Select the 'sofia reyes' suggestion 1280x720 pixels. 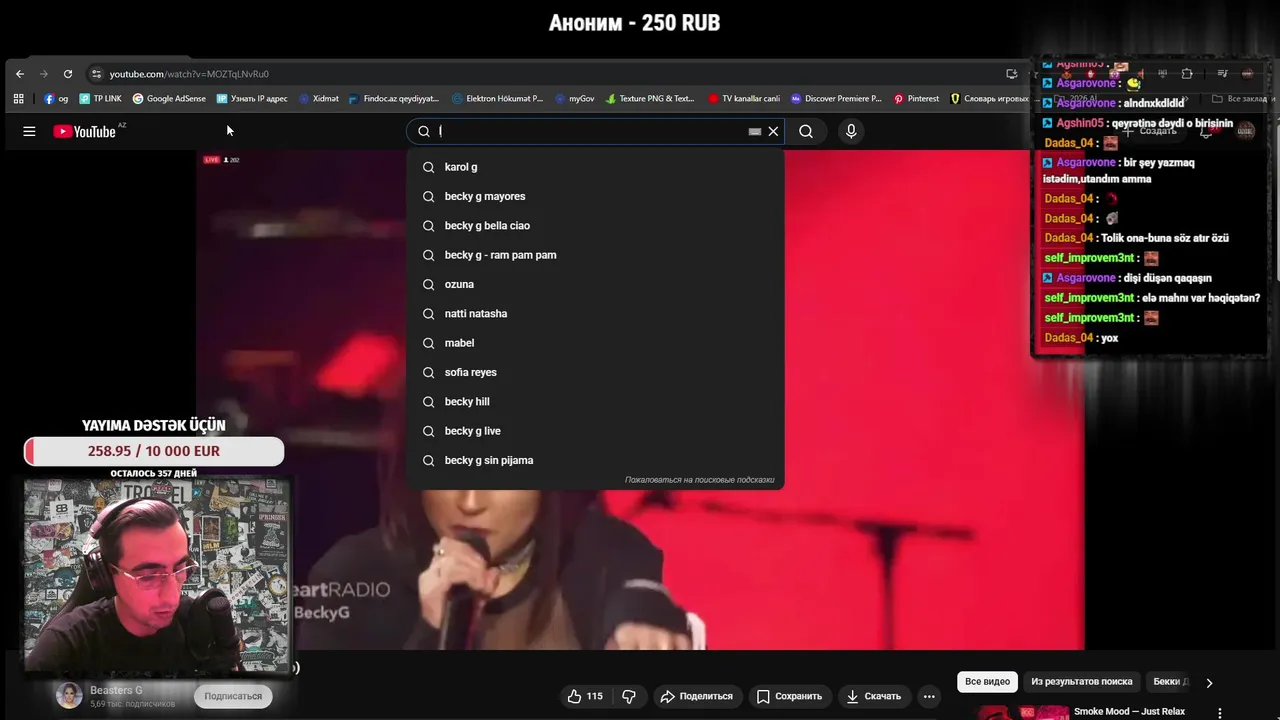point(596,372)
